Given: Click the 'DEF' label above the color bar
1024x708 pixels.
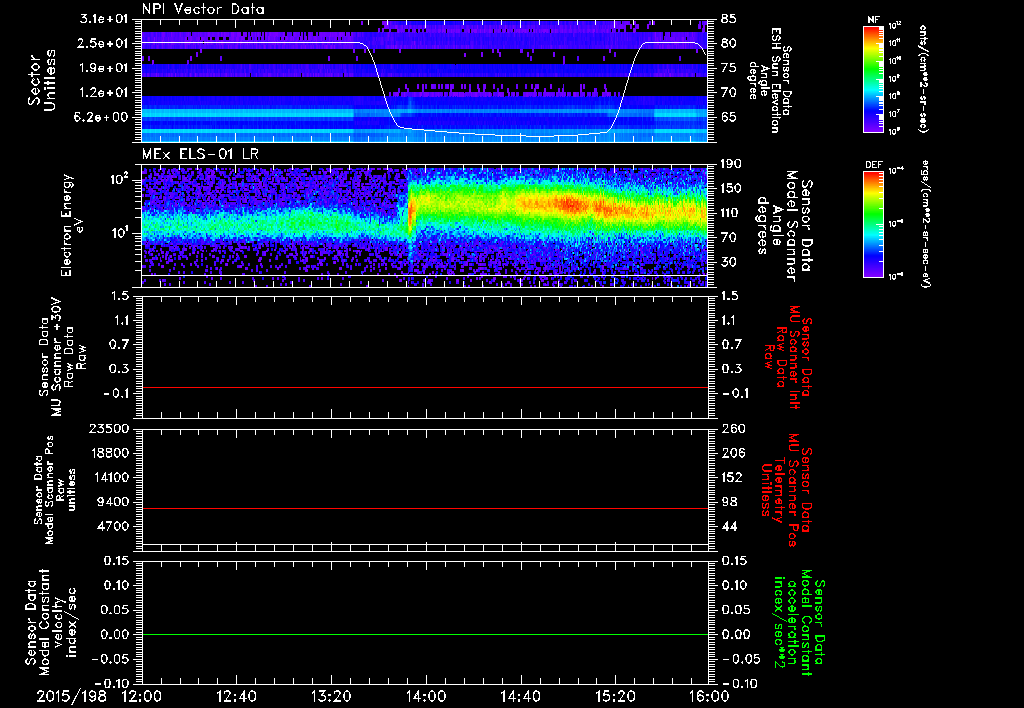Looking at the screenshot, I should 873,165.
